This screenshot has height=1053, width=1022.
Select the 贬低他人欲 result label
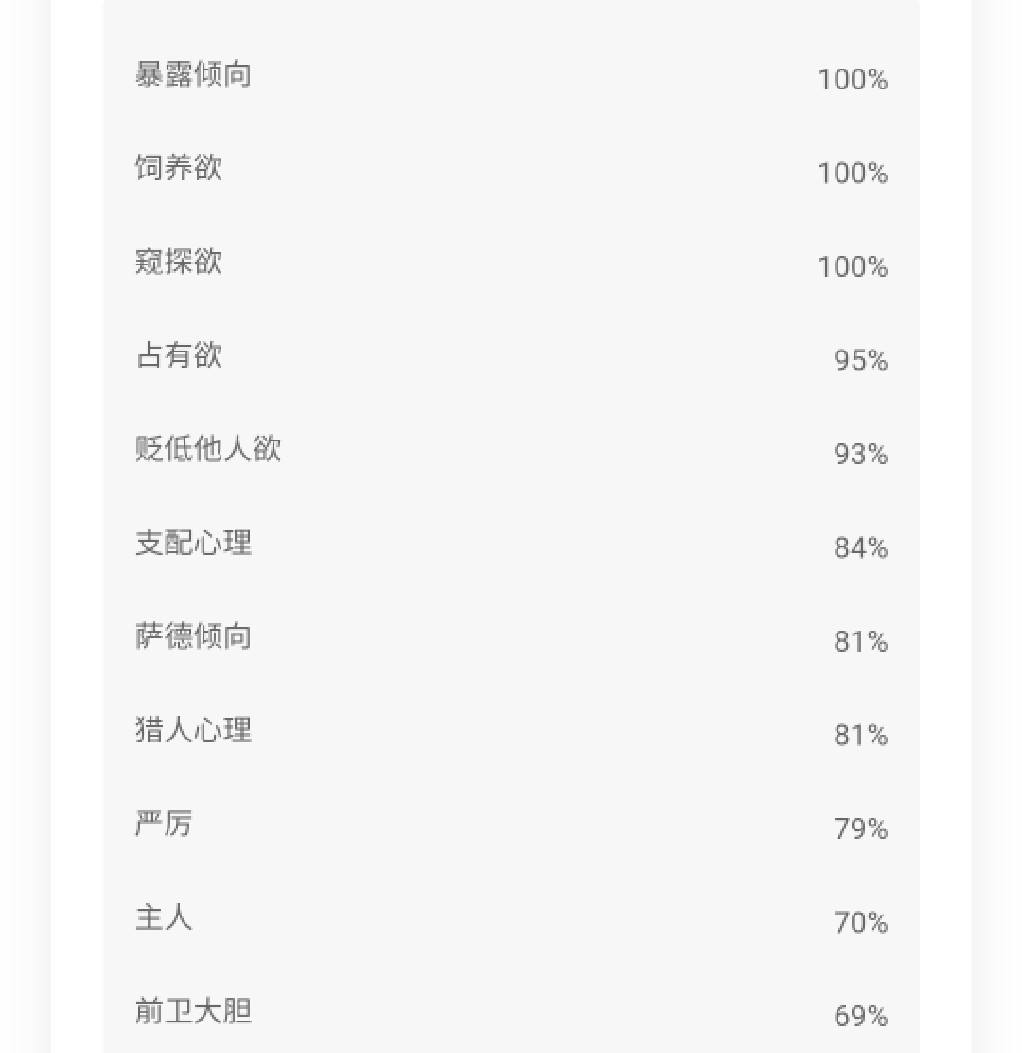pos(208,449)
